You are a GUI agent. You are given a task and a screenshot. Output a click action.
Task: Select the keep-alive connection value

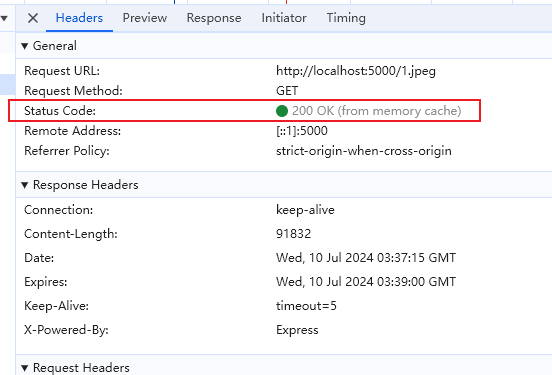tap(305, 210)
